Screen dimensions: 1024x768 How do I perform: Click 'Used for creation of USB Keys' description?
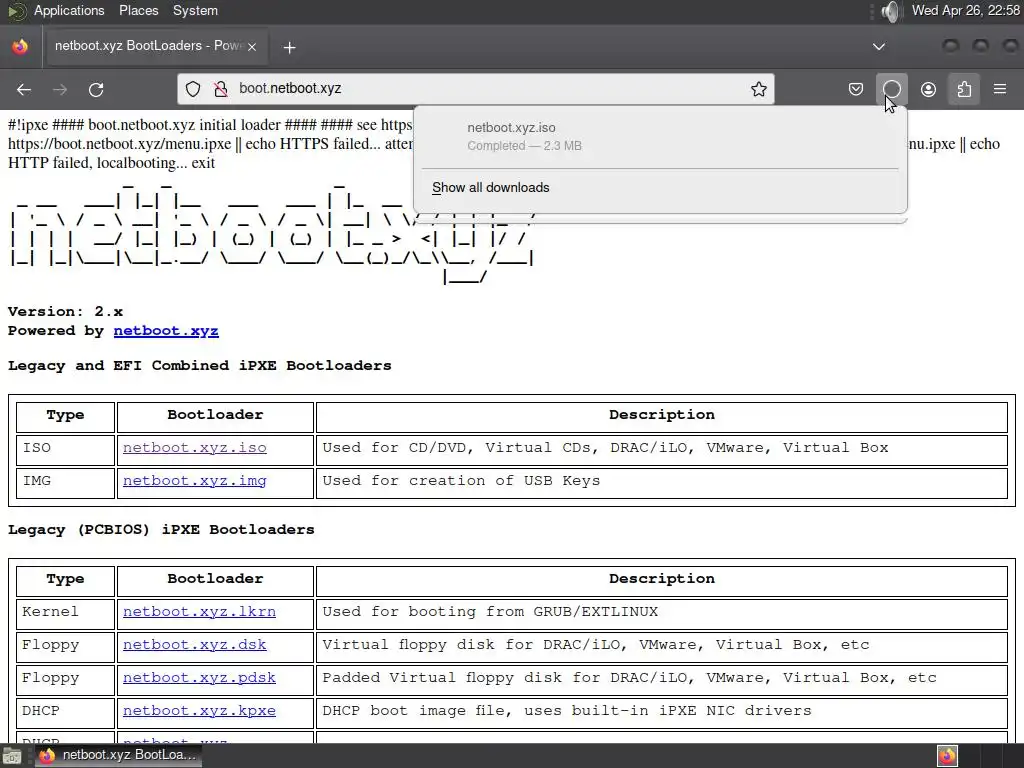coord(460,481)
